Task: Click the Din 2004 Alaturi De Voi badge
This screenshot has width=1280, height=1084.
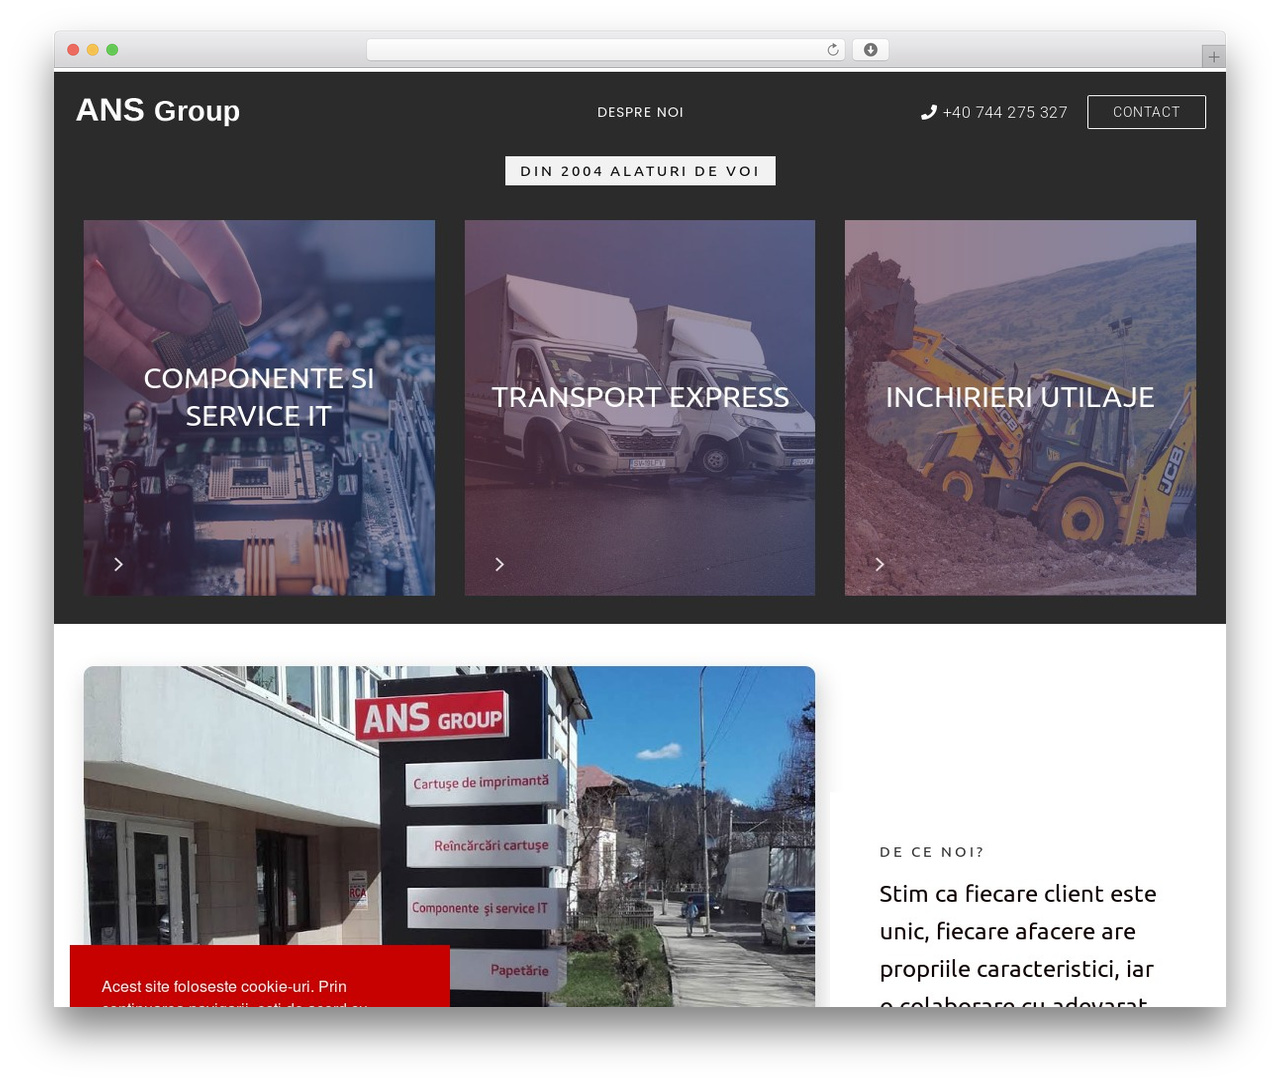Action: [640, 171]
